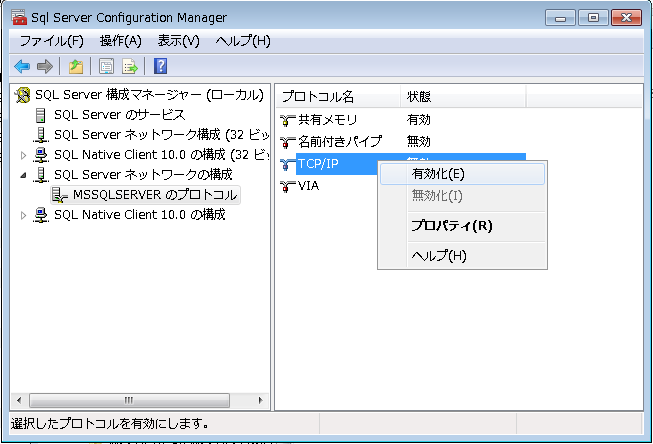Sort by the プロトコル名 column header

tap(338, 97)
